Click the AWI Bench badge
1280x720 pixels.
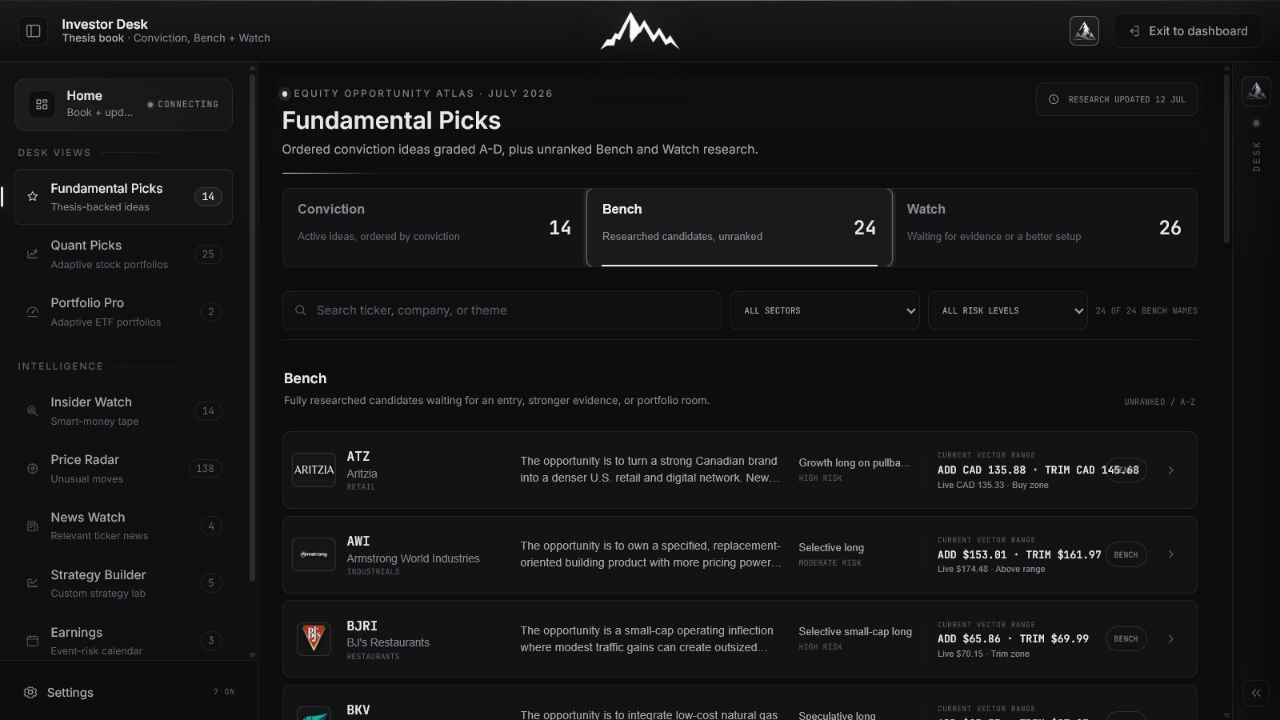point(1126,554)
